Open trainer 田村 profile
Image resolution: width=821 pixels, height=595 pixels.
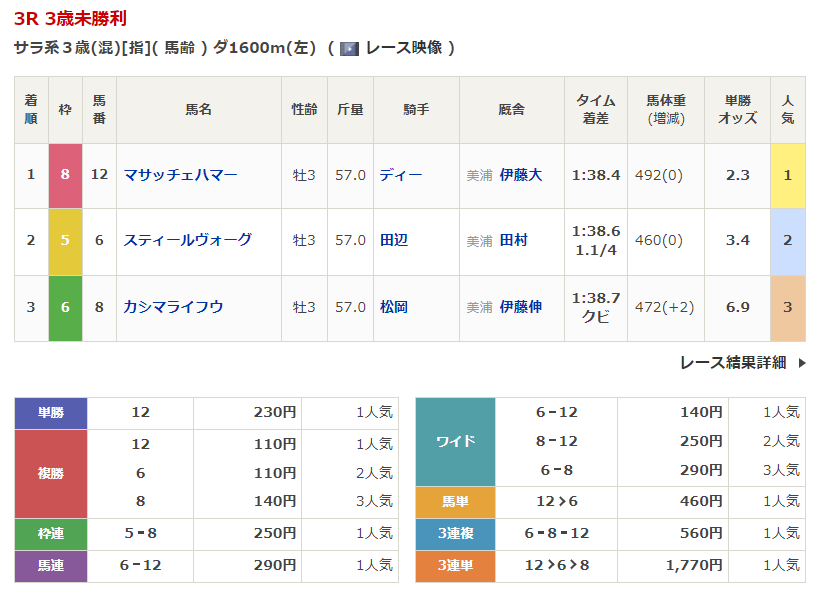click(x=514, y=240)
